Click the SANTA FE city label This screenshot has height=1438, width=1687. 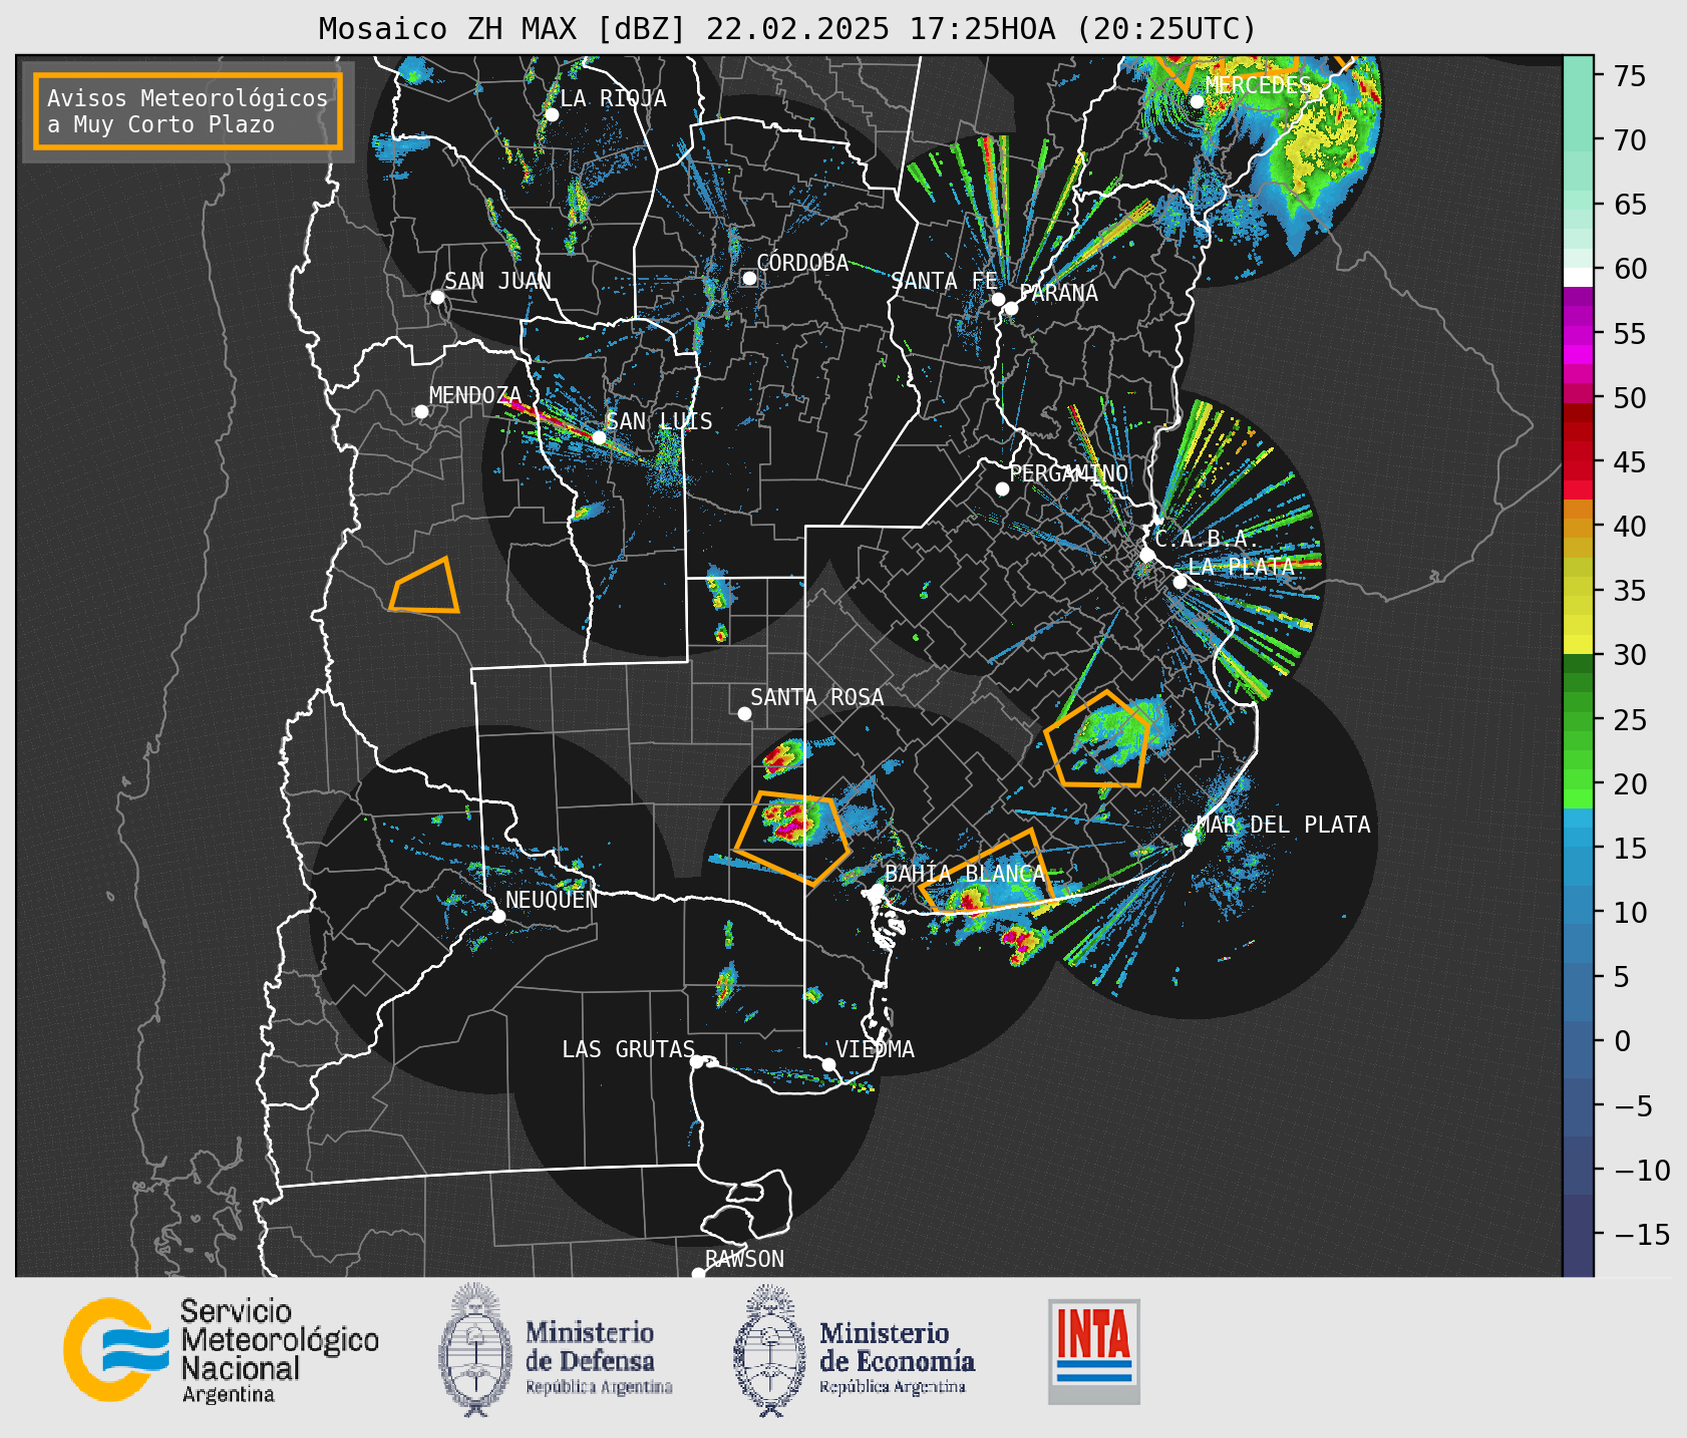944,281
